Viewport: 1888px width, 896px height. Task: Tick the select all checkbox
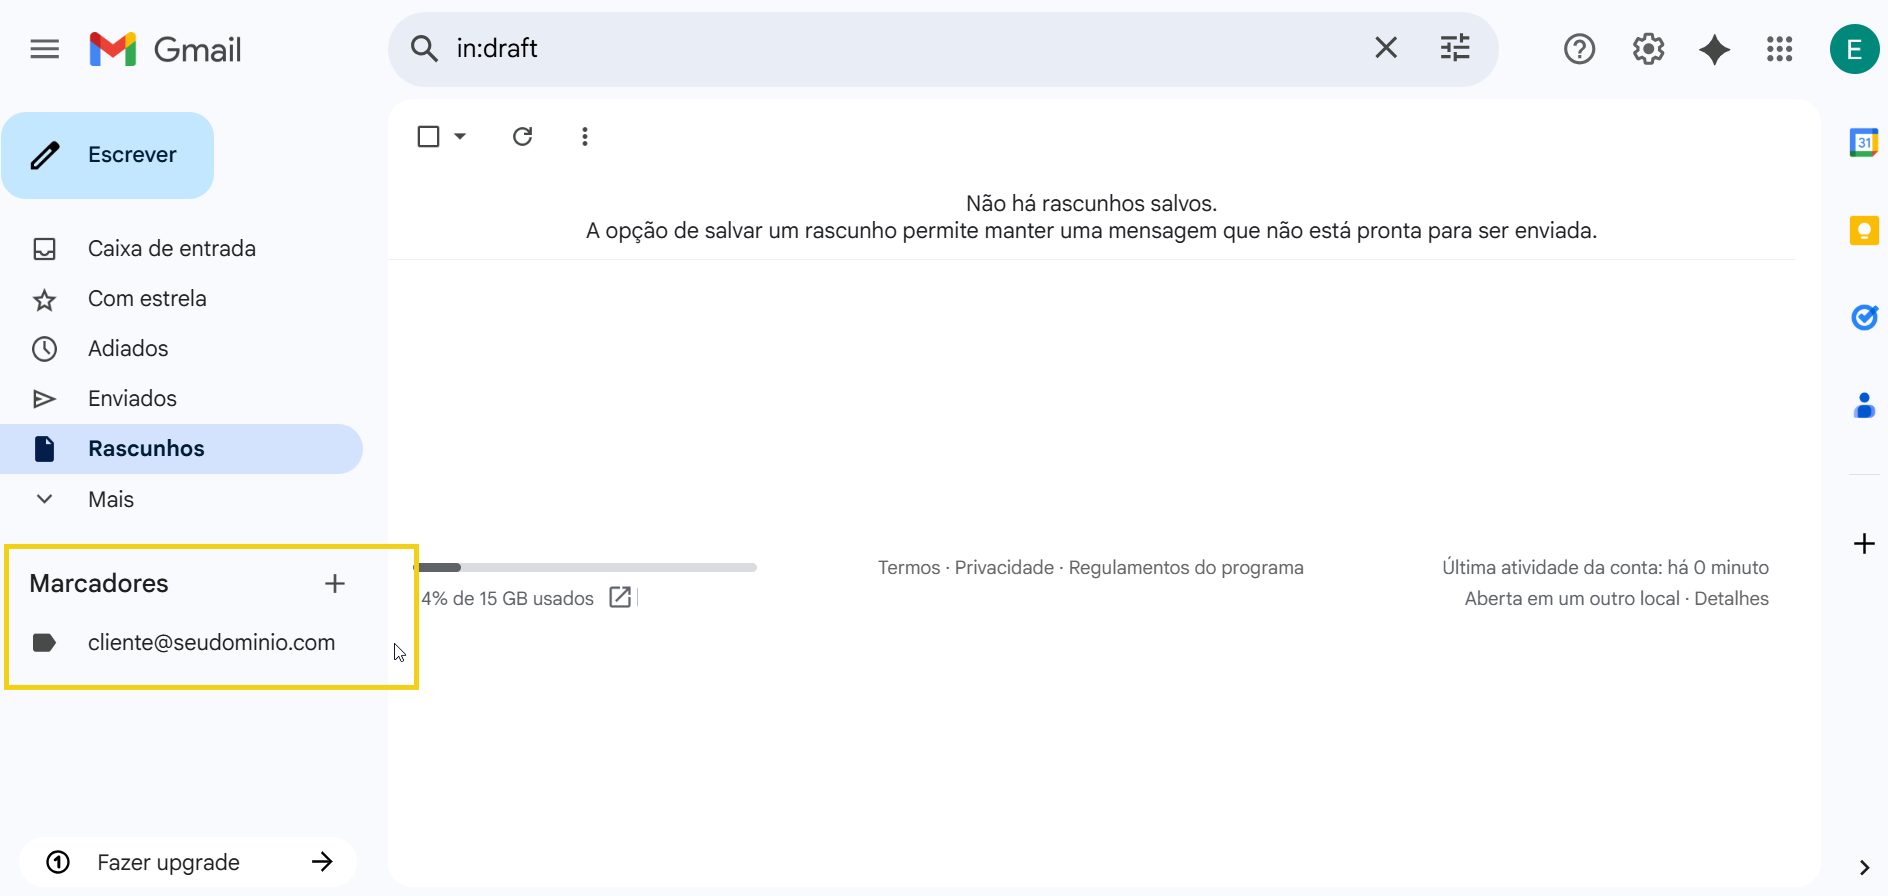[x=428, y=136]
